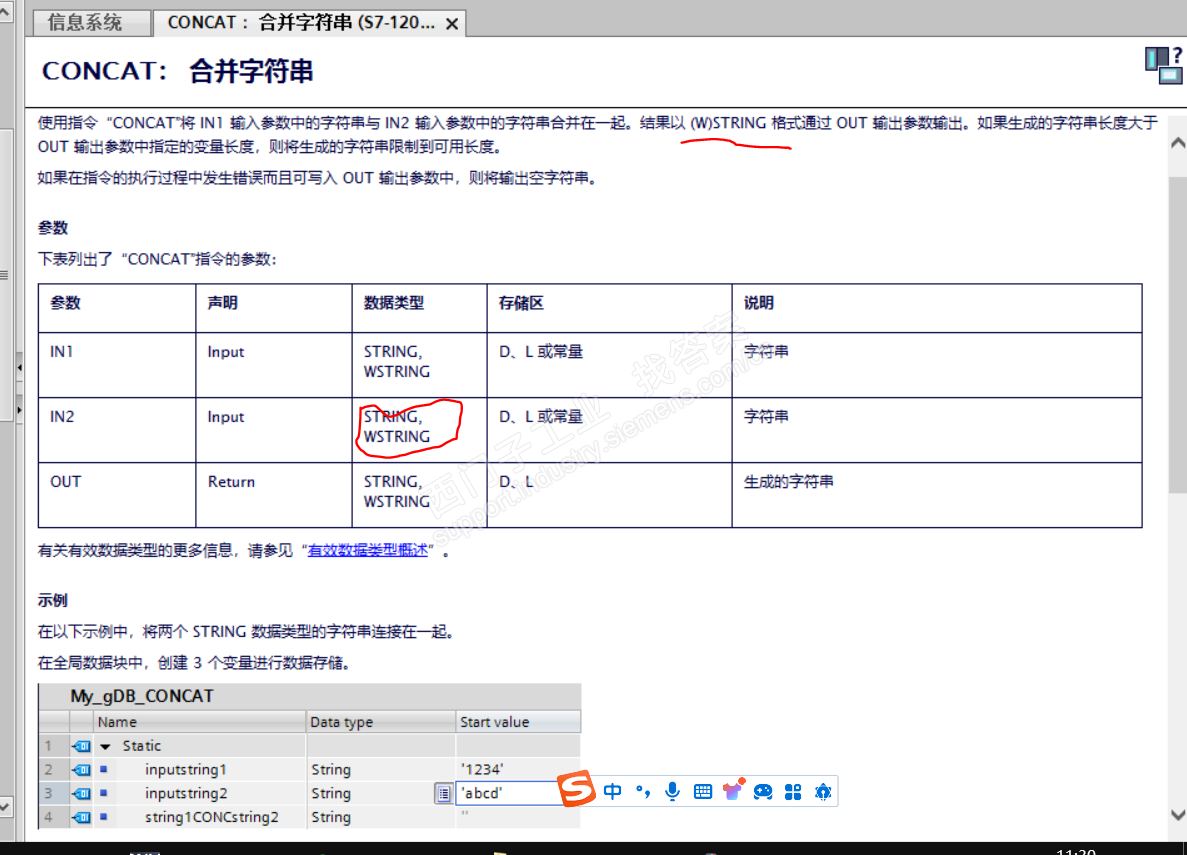Click the IN2 parameter cell

pyautogui.click(x=117, y=430)
